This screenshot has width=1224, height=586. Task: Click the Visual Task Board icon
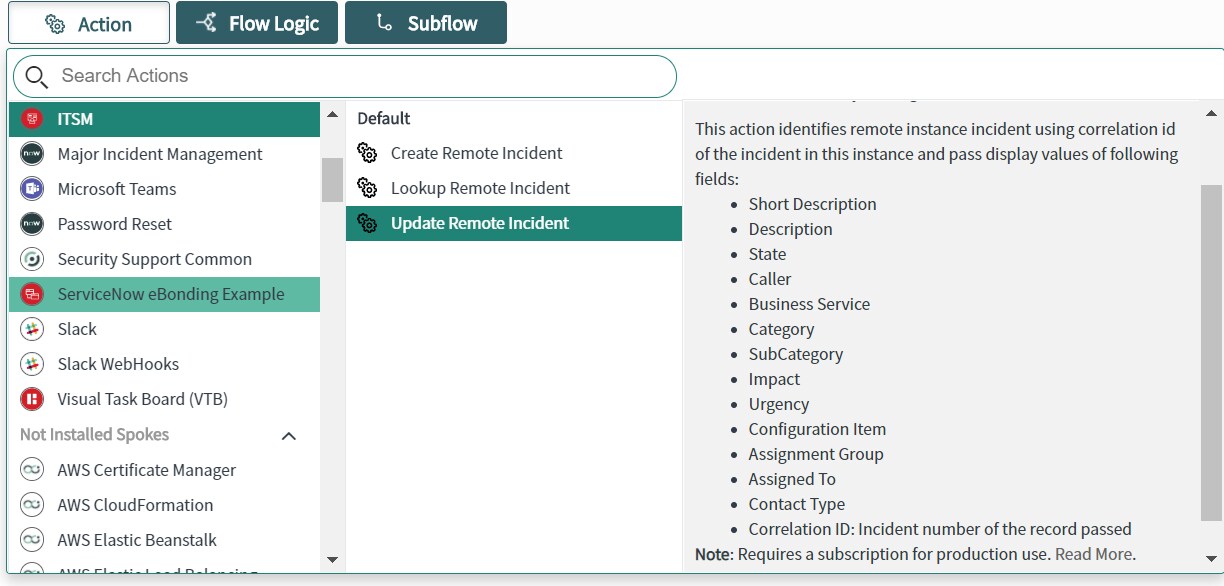[32, 399]
